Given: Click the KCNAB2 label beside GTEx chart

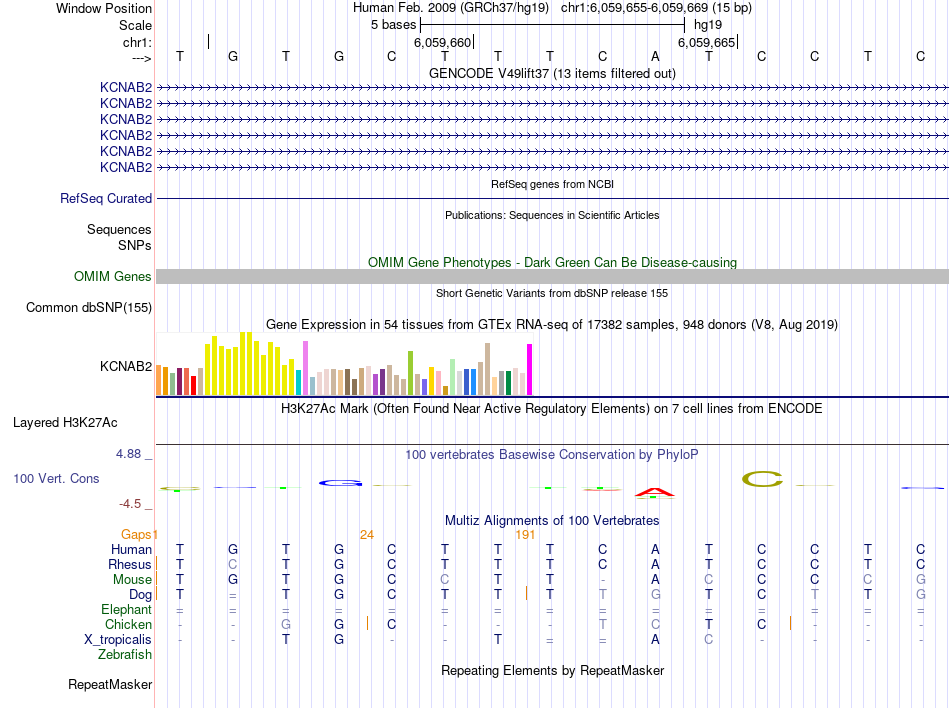Looking at the screenshot, I should point(126,366).
